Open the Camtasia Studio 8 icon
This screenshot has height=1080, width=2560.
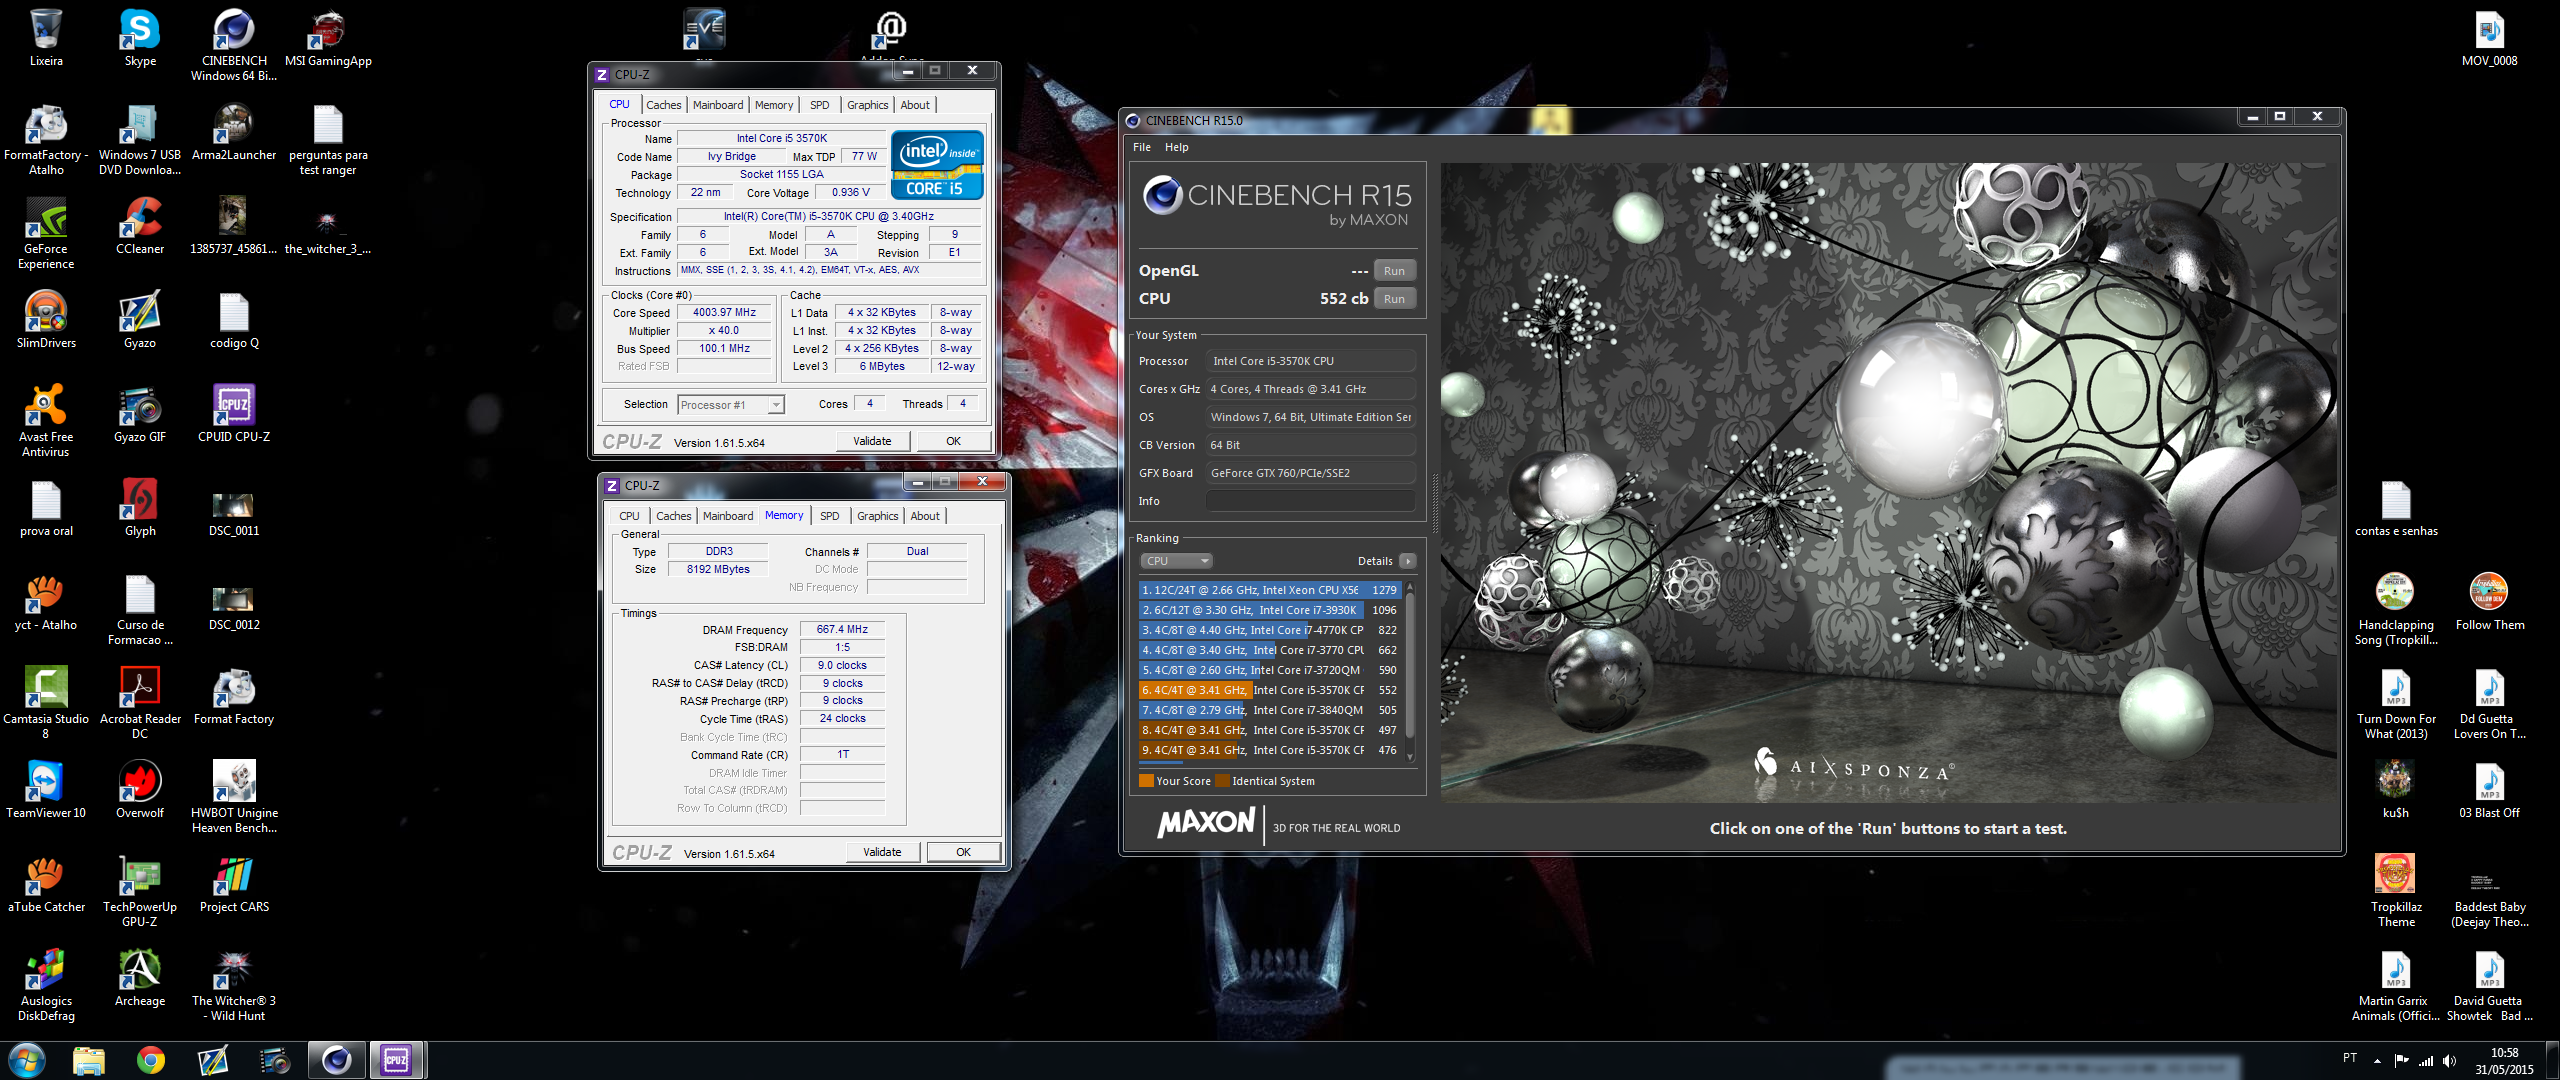point(46,703)
